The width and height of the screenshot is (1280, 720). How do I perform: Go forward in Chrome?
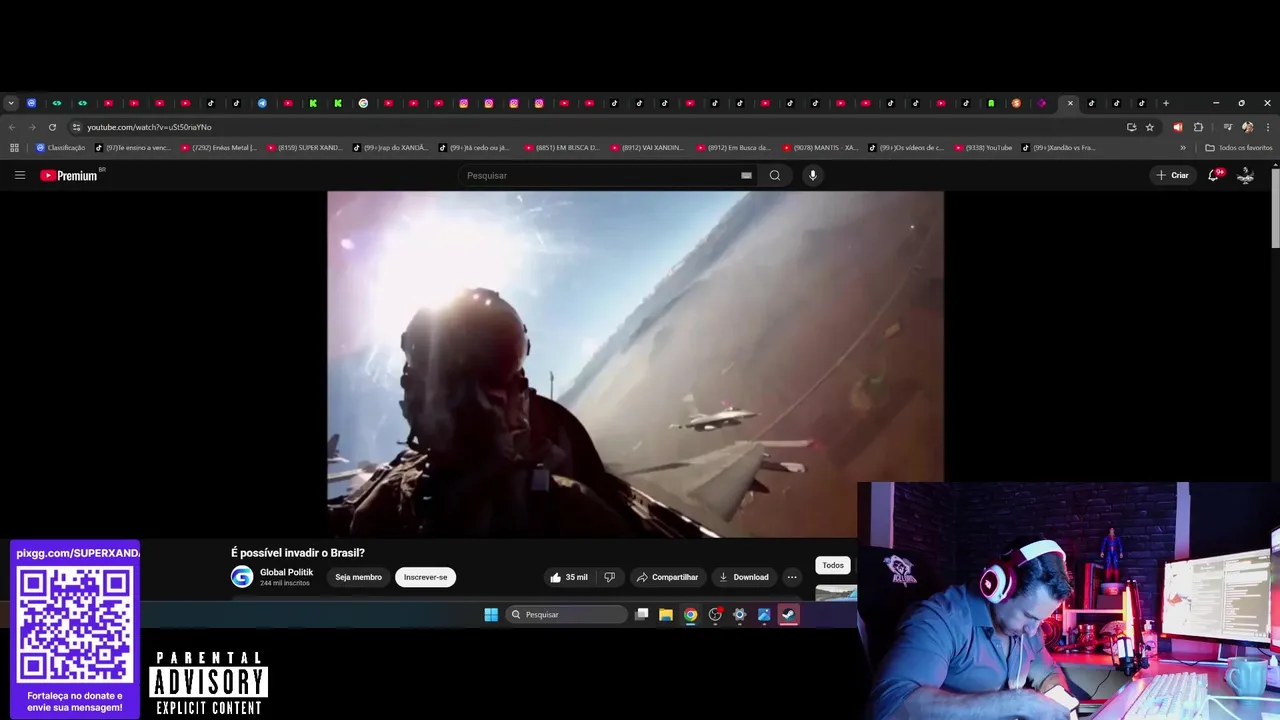pos(32,127)
